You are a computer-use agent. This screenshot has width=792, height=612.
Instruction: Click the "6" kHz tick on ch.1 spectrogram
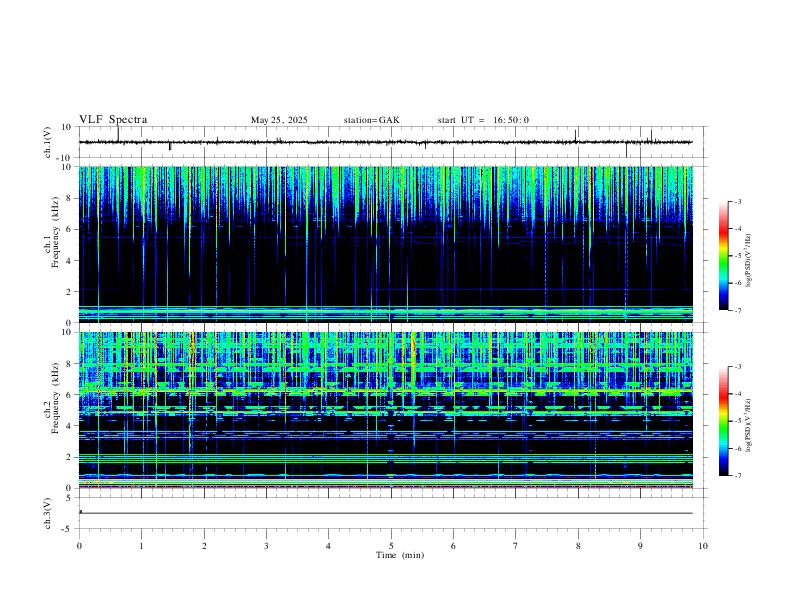pos(69,229)
